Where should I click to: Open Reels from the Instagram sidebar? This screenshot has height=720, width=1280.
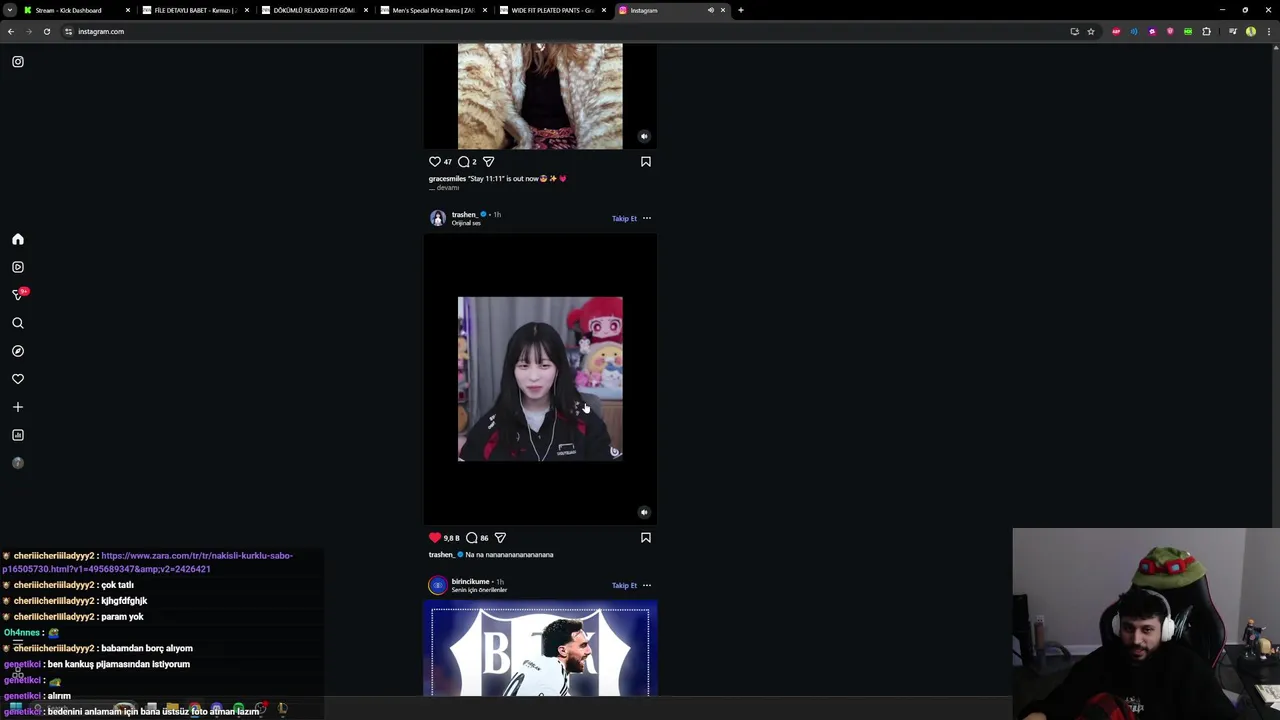[18, 267]
